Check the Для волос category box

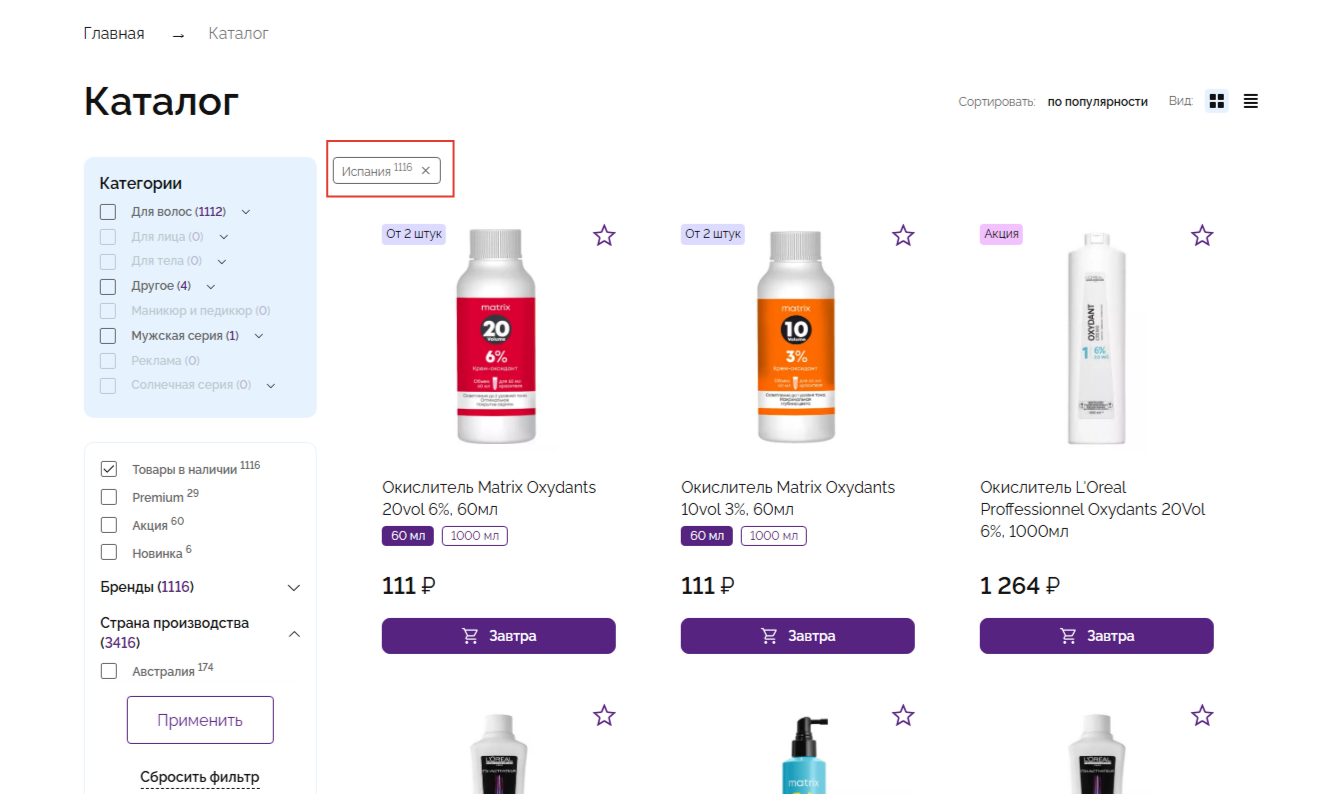click(108, 212)
